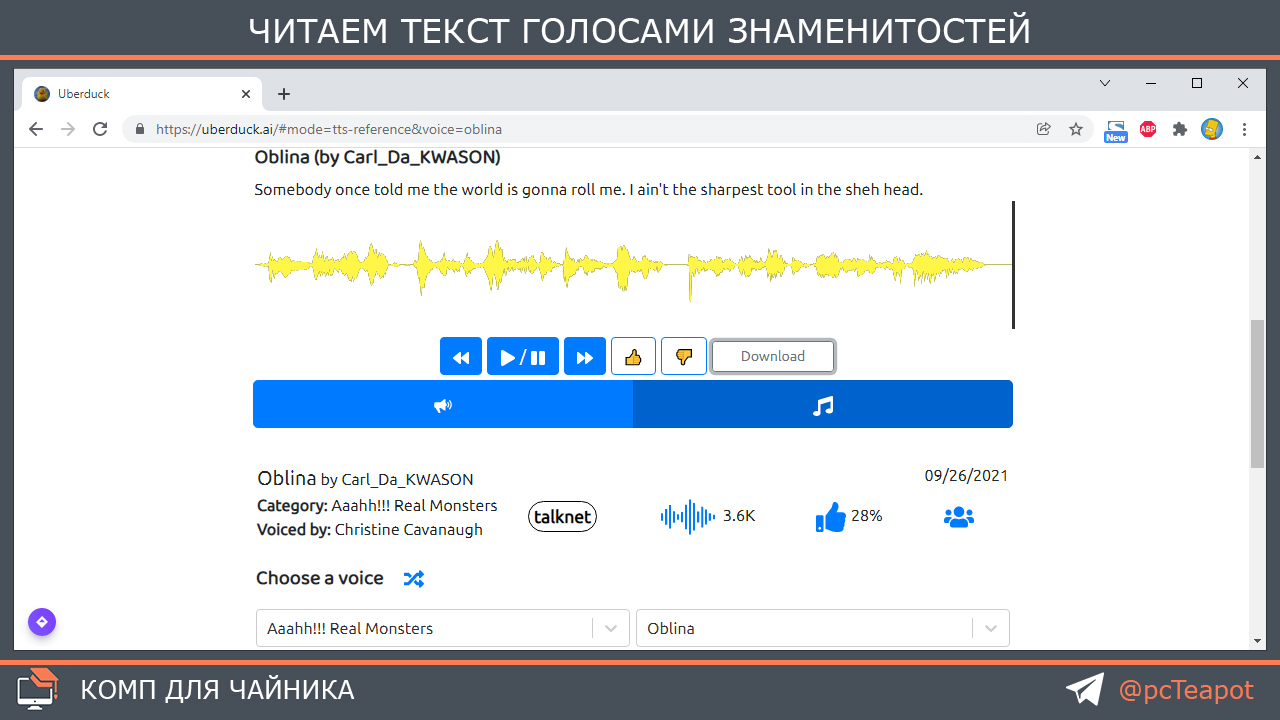The image size is (1280, 720).
Task: Share this page from the address bar
Action: [x=1044, y=129]
